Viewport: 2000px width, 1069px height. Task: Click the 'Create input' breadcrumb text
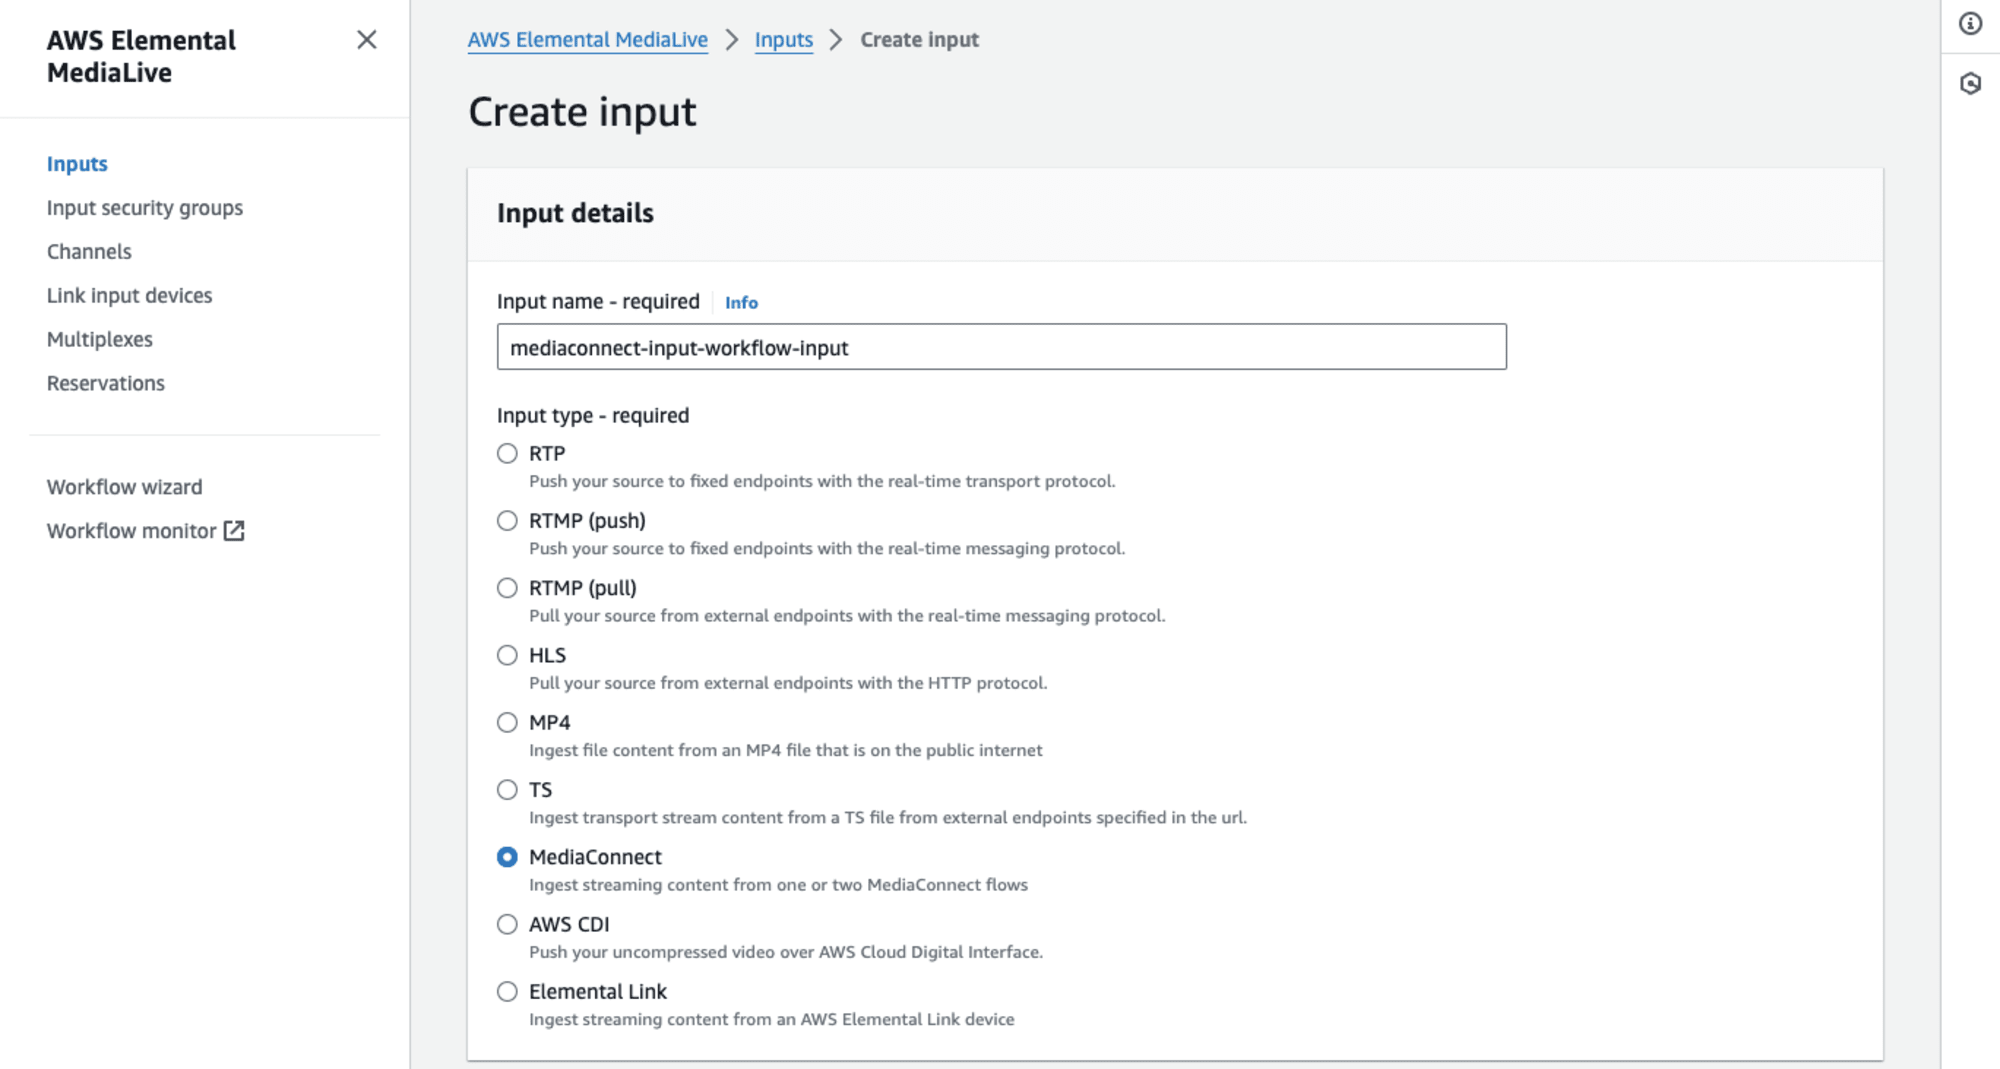[920, 40]
